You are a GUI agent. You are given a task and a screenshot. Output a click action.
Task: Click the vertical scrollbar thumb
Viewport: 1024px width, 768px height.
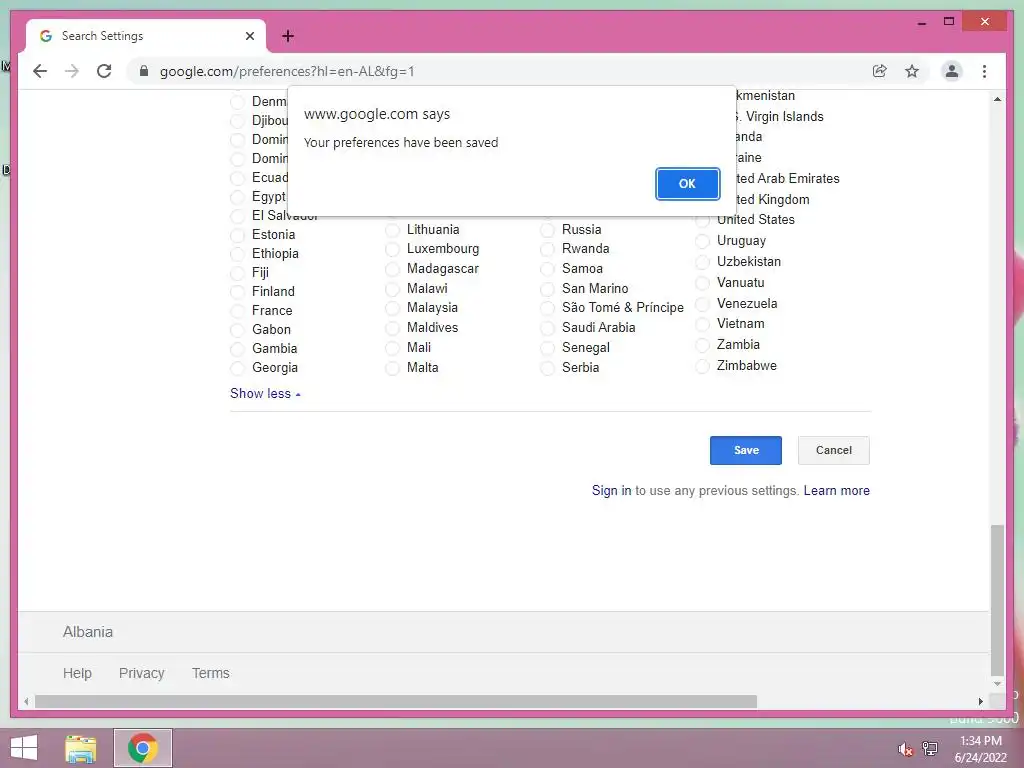pos(997,601)
